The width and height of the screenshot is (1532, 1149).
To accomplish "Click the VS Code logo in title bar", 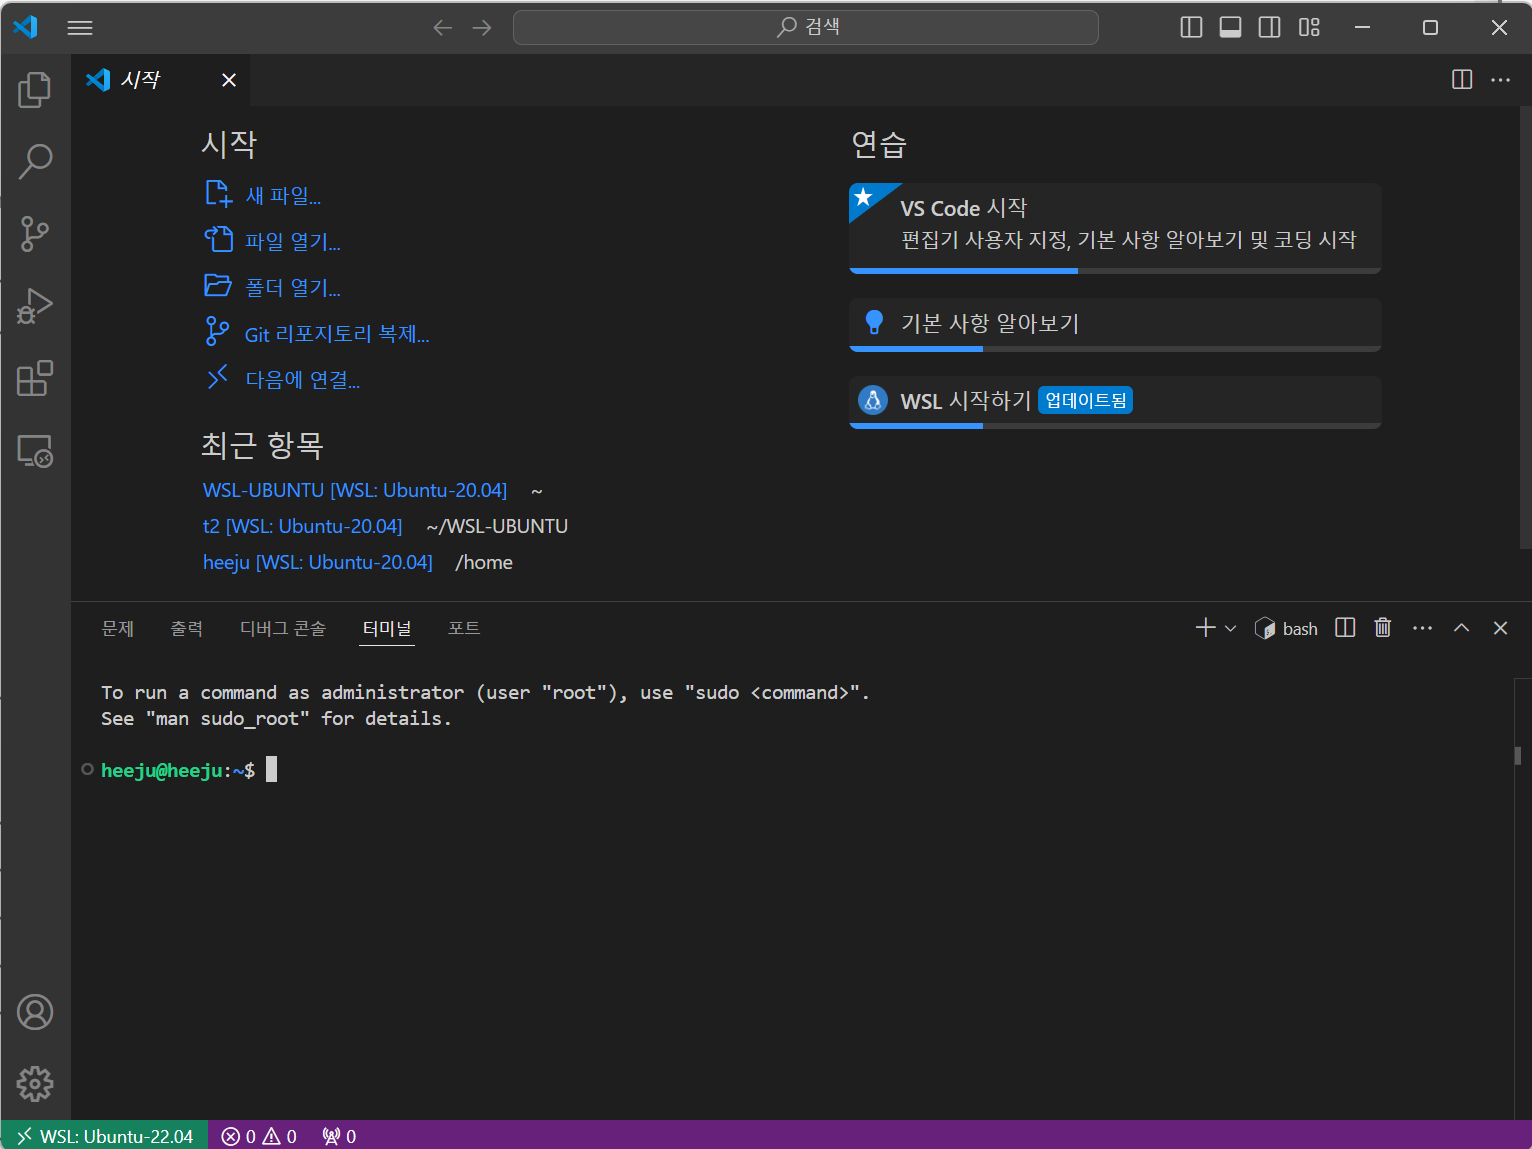I will (x=25, y=27).
